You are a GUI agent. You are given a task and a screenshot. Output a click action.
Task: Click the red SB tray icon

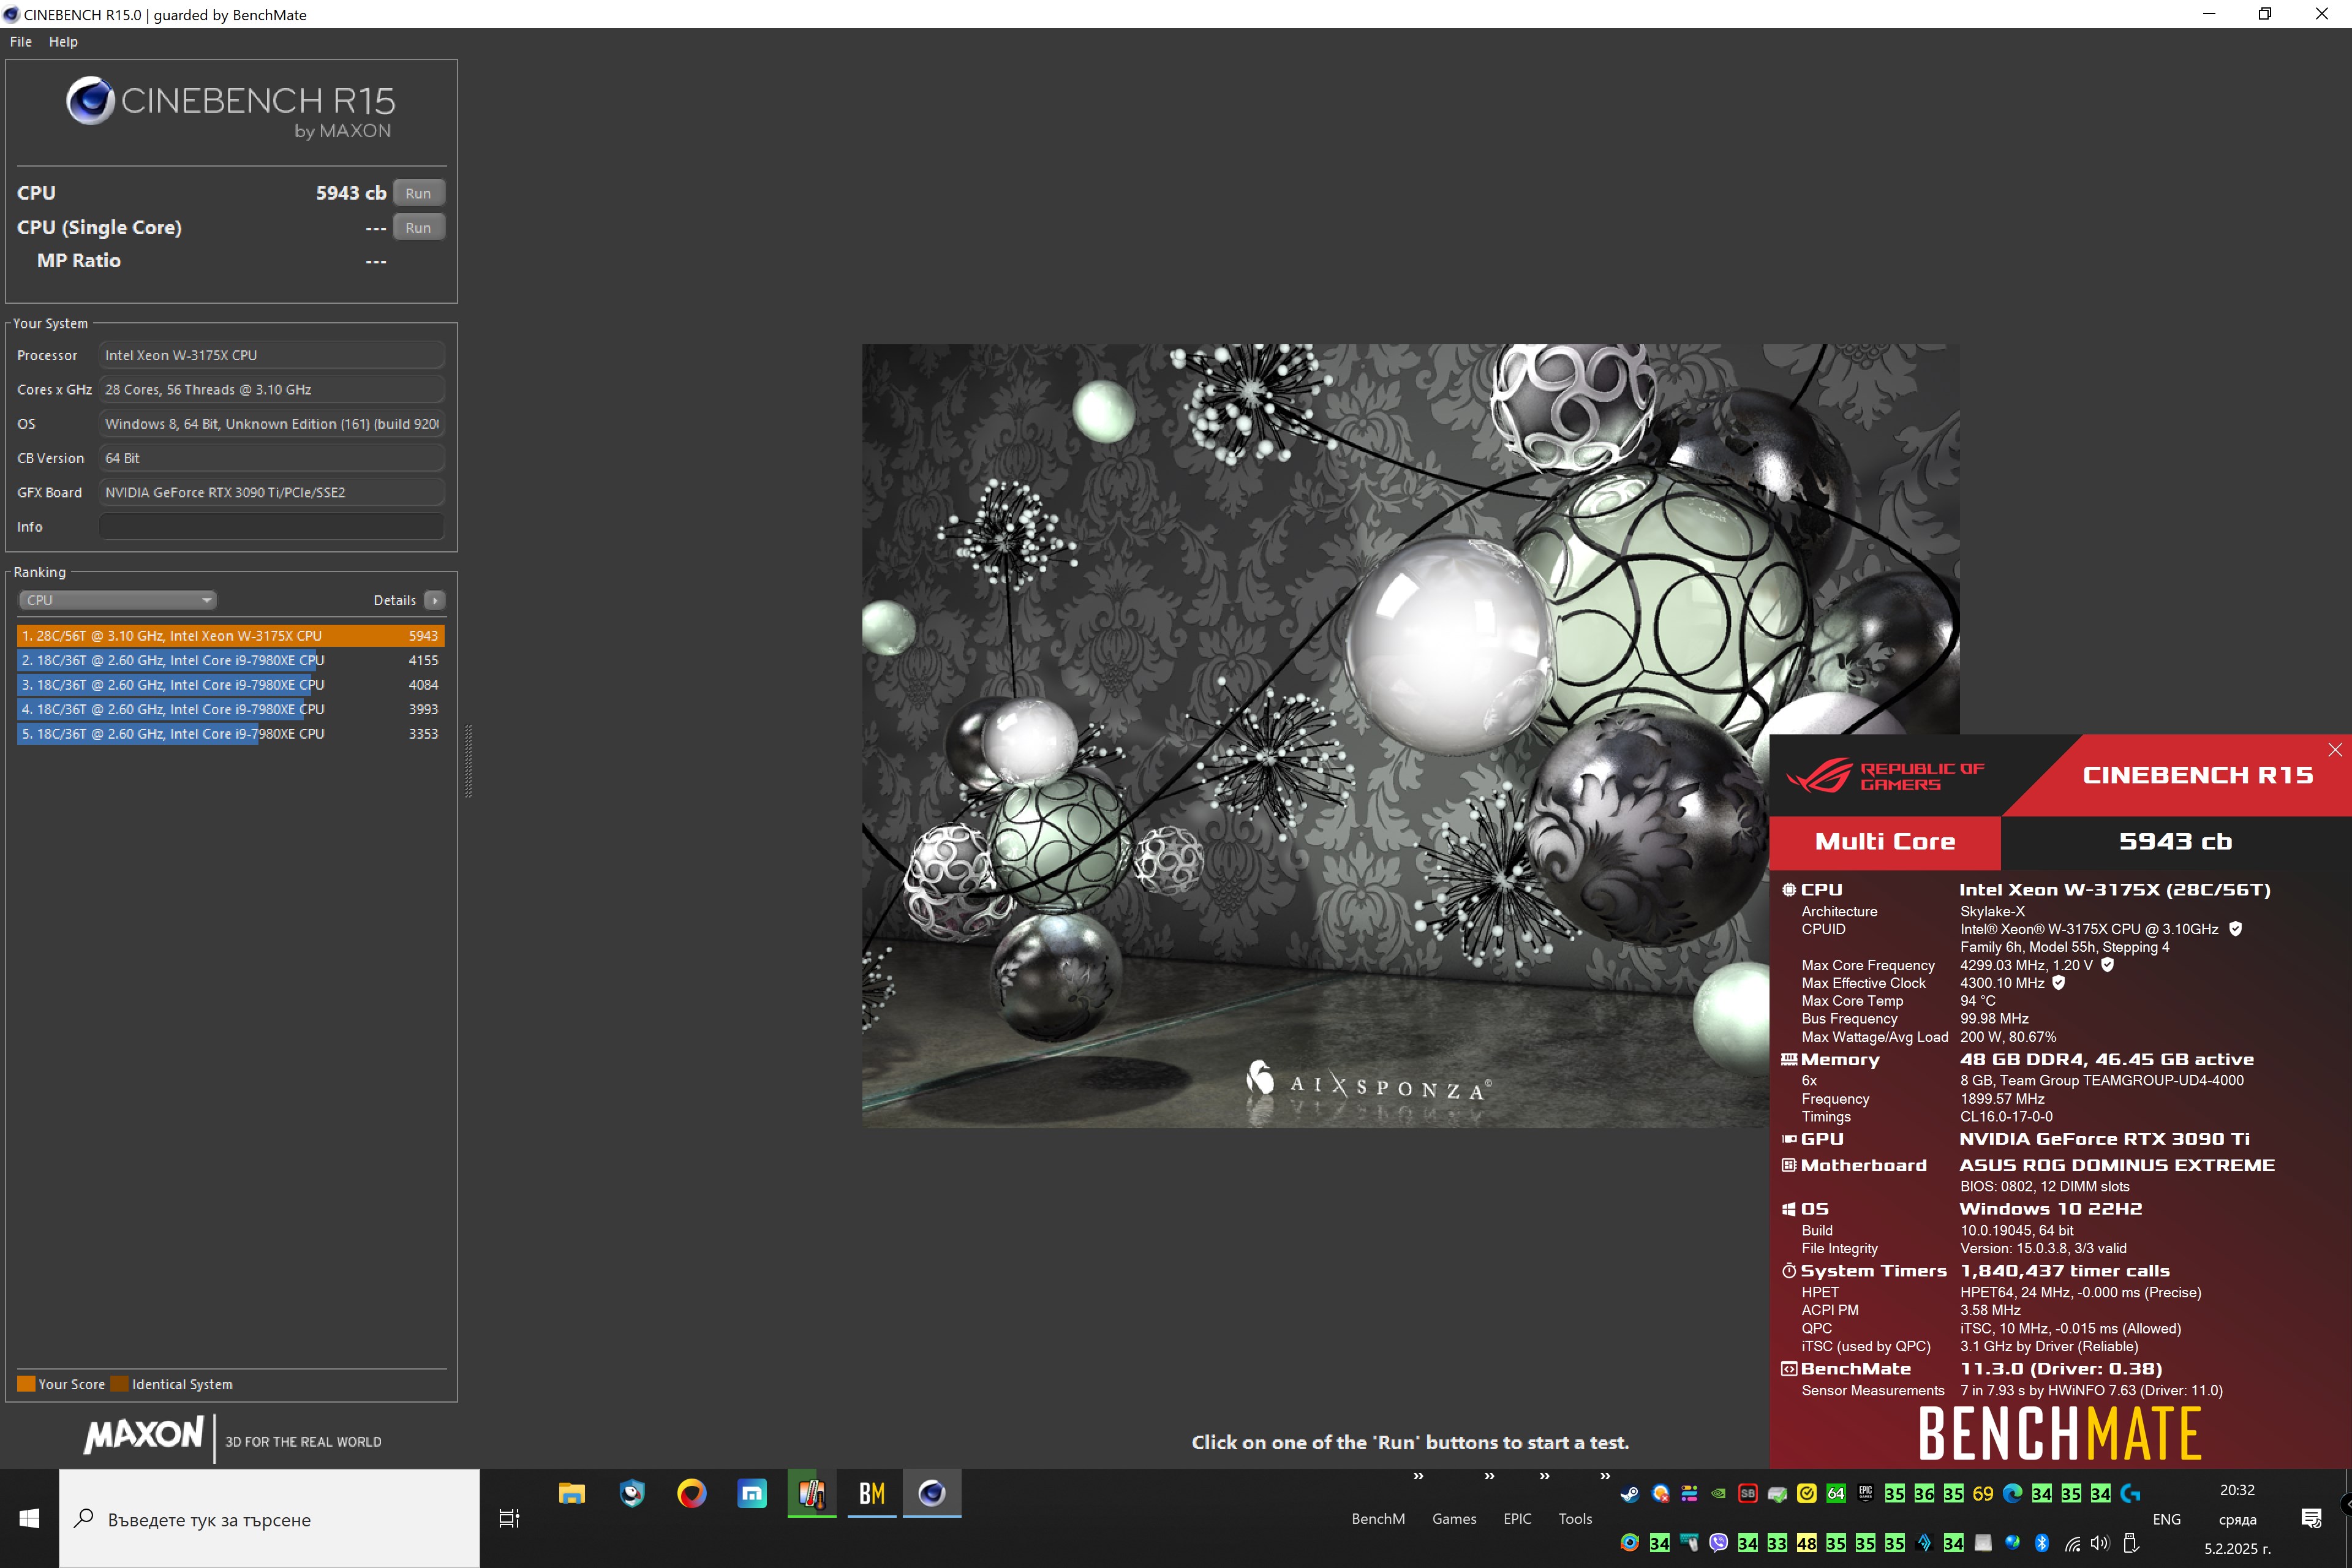1748,1493
